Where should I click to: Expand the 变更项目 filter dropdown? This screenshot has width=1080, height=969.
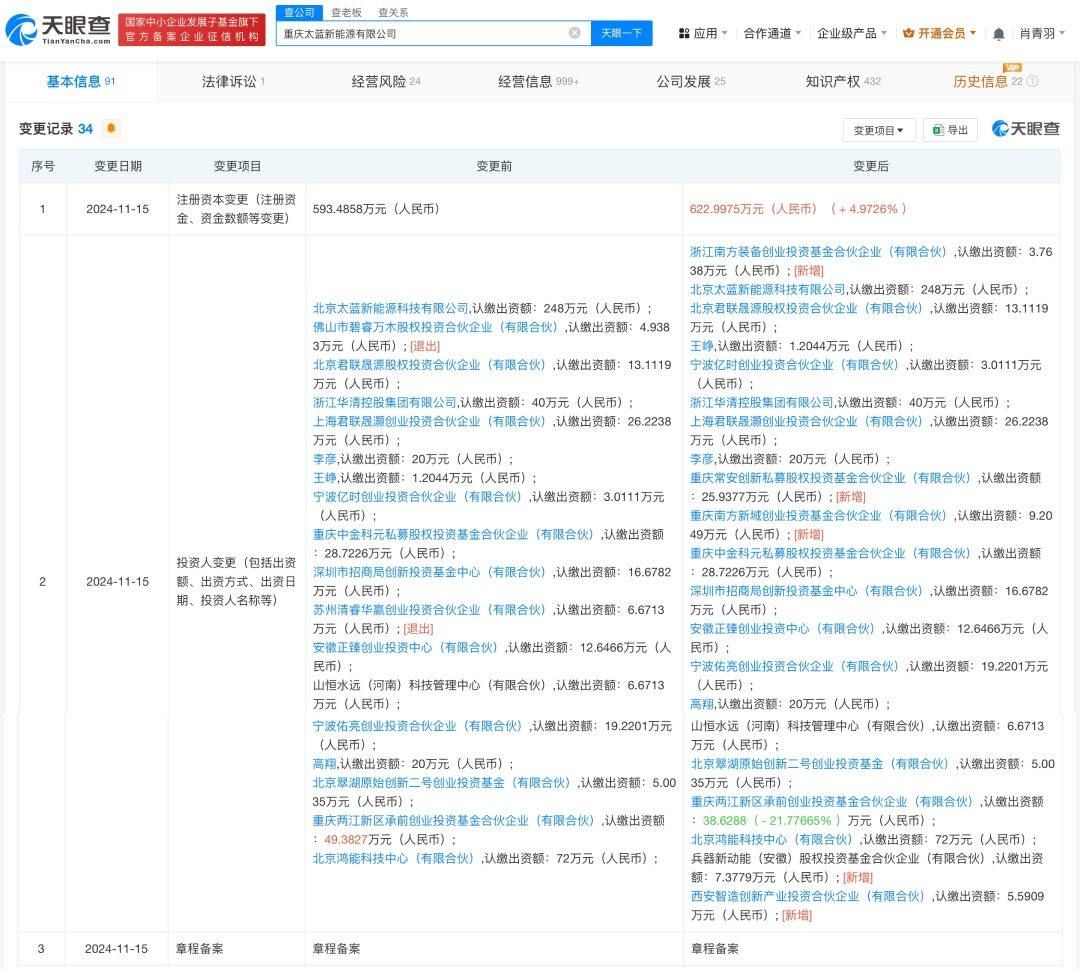coord(879,130)
